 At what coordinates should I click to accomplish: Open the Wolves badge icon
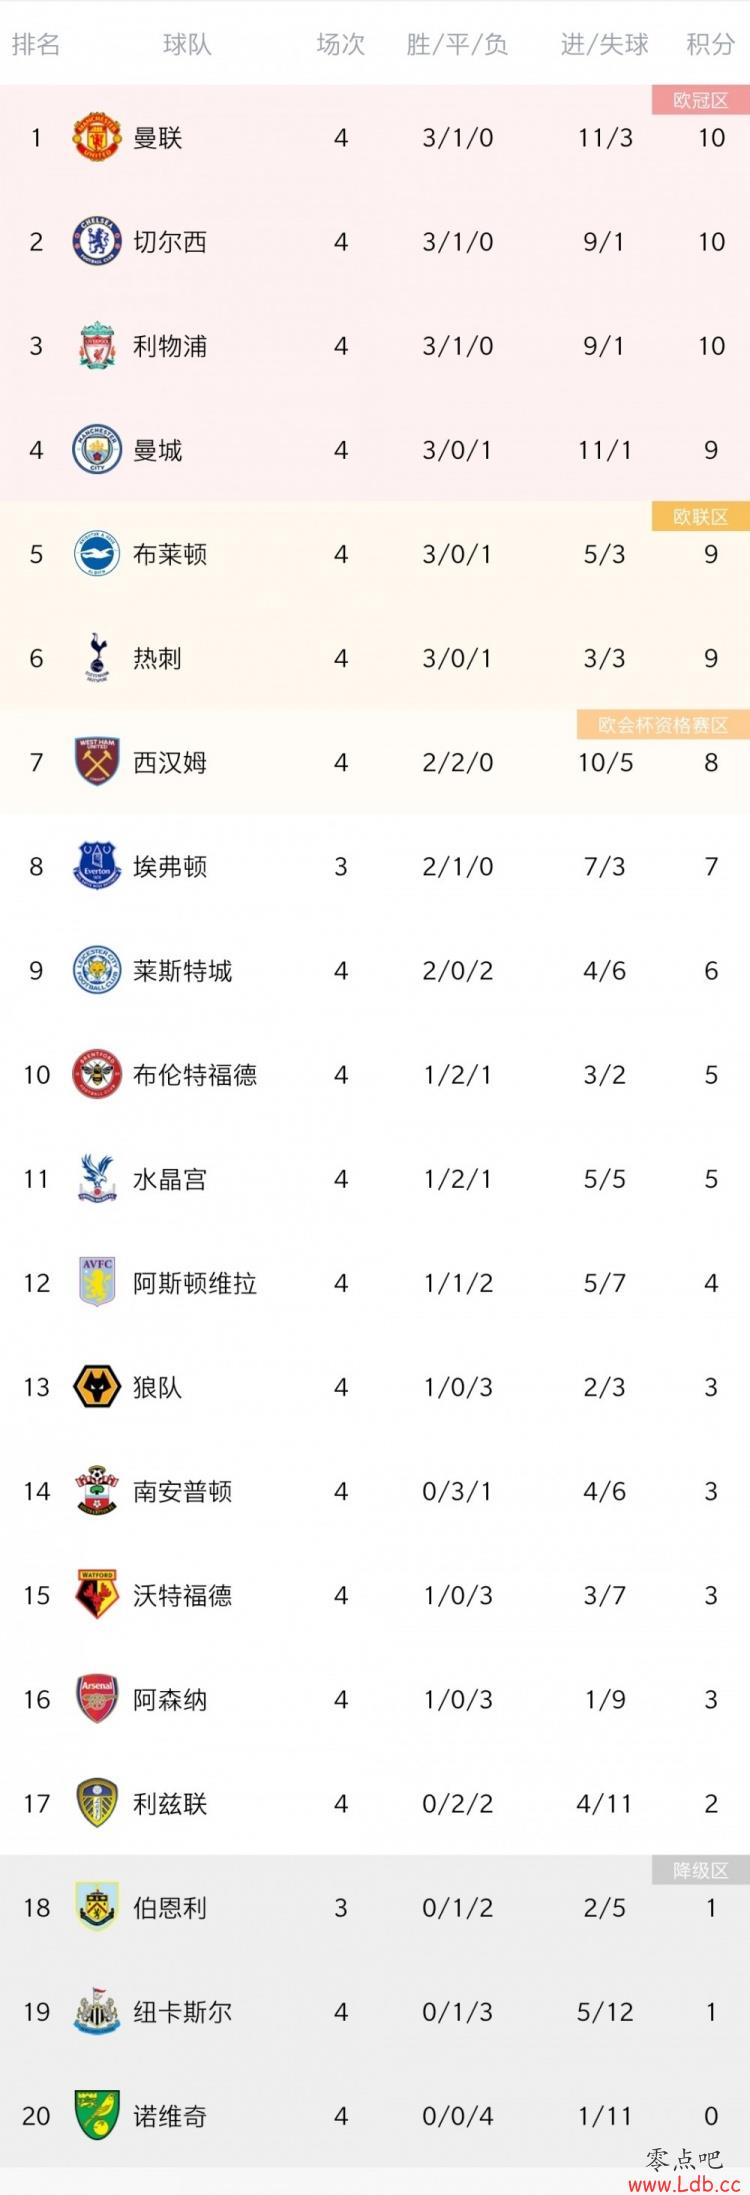coord(97,1386)
